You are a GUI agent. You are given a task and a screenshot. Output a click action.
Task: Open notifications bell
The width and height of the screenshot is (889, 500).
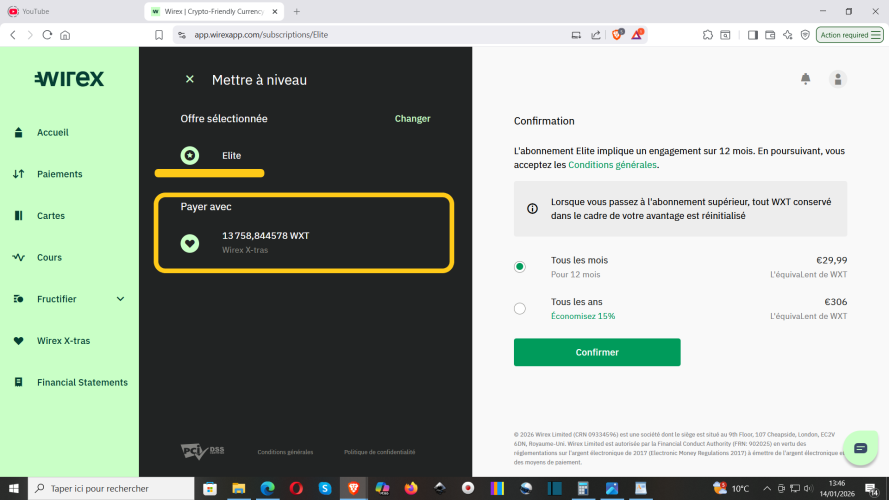click(x=805, y=79)
